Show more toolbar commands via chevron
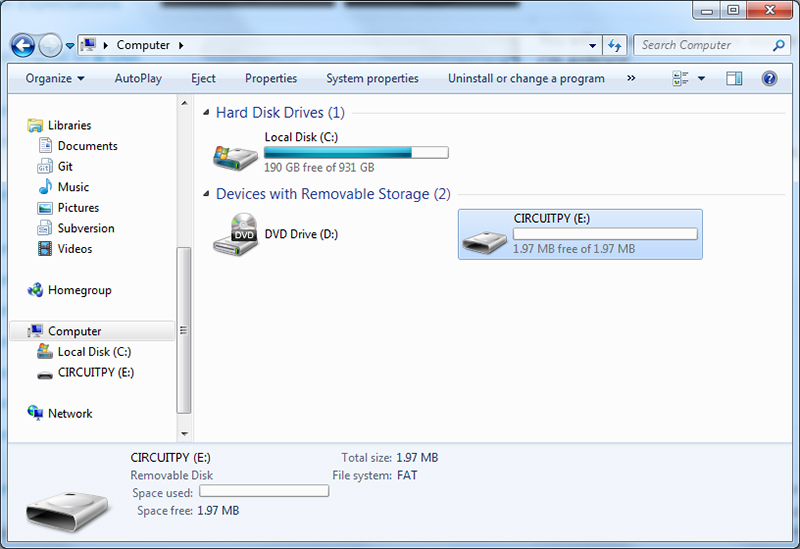Viewport: 800px width, 549px height. tap(631, 78)
